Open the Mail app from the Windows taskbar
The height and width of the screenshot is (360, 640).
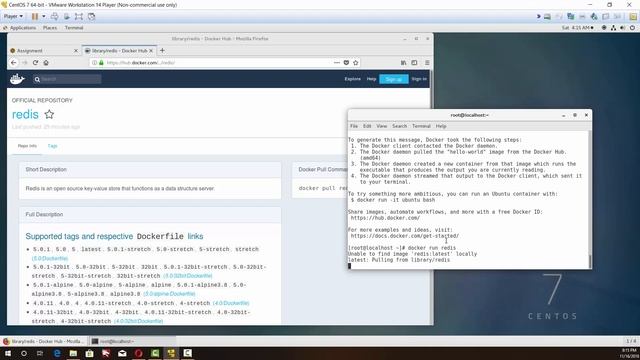[122, 353]
